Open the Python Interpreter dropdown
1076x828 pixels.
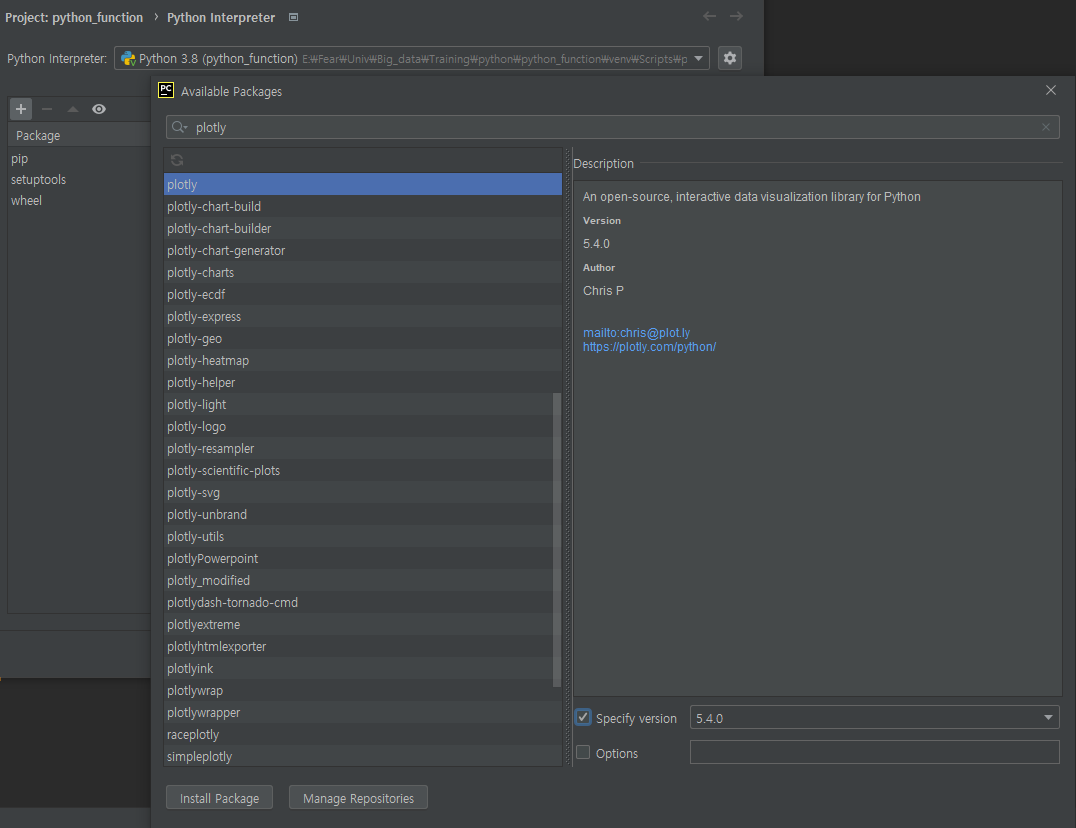[x=412, y=58]
